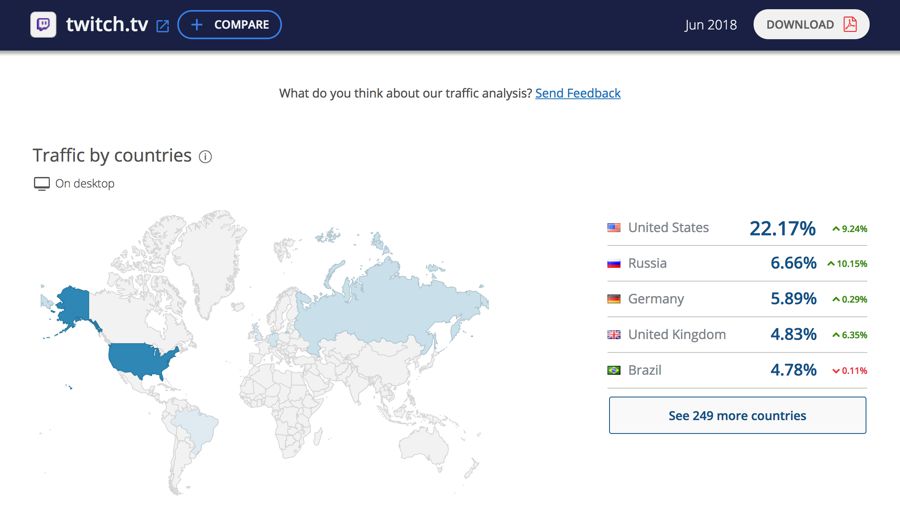Open the Send Feedback link

click(577, 93)
